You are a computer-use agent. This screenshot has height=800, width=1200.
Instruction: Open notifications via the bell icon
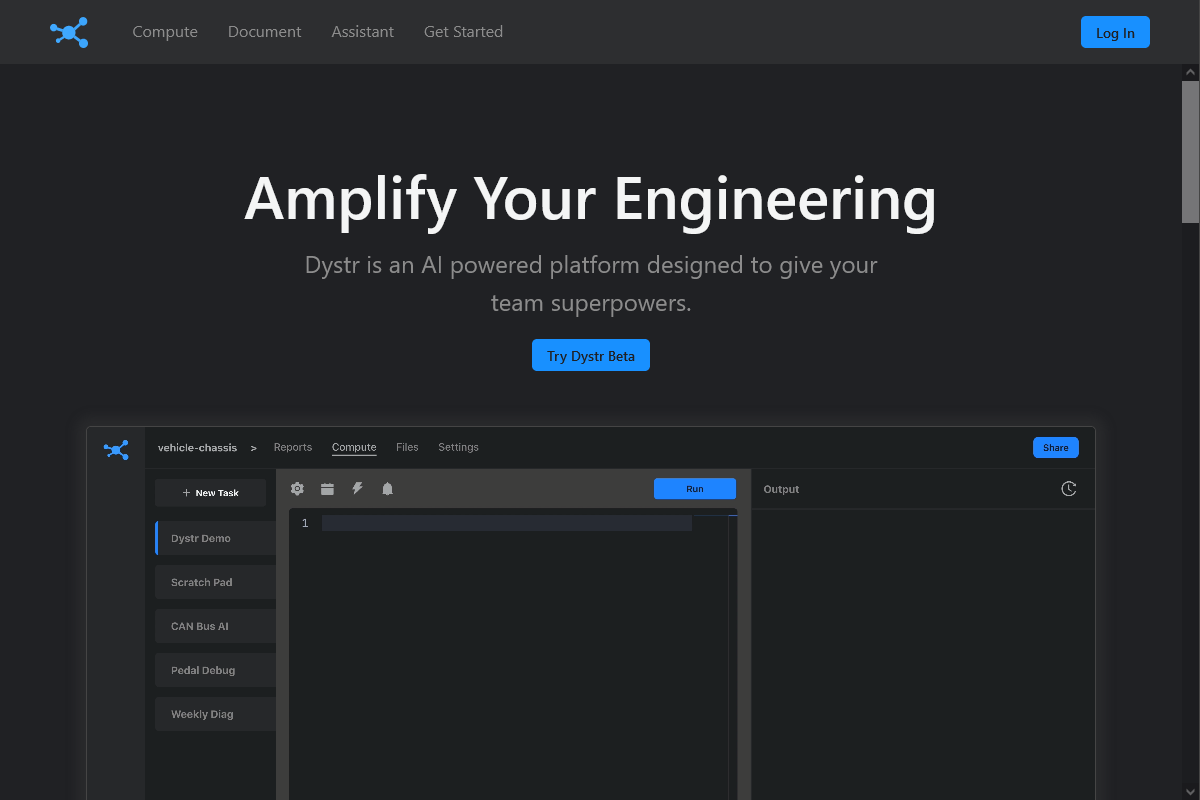pyautogui.click(x=387, y=488)
